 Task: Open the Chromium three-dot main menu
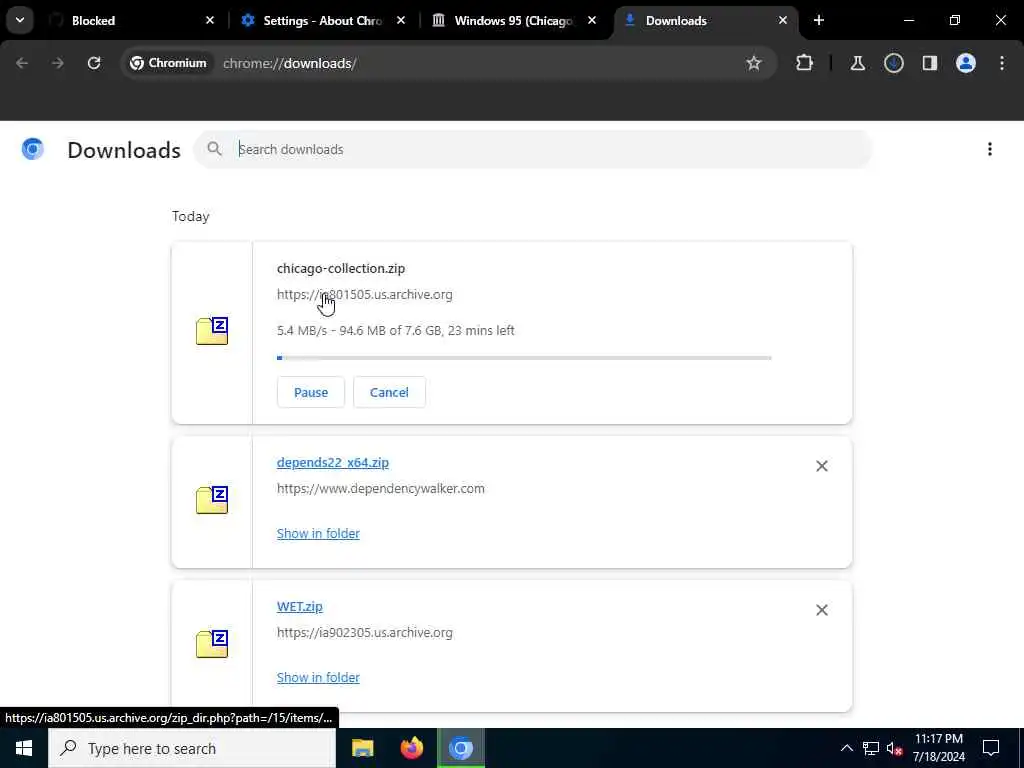1002,63
